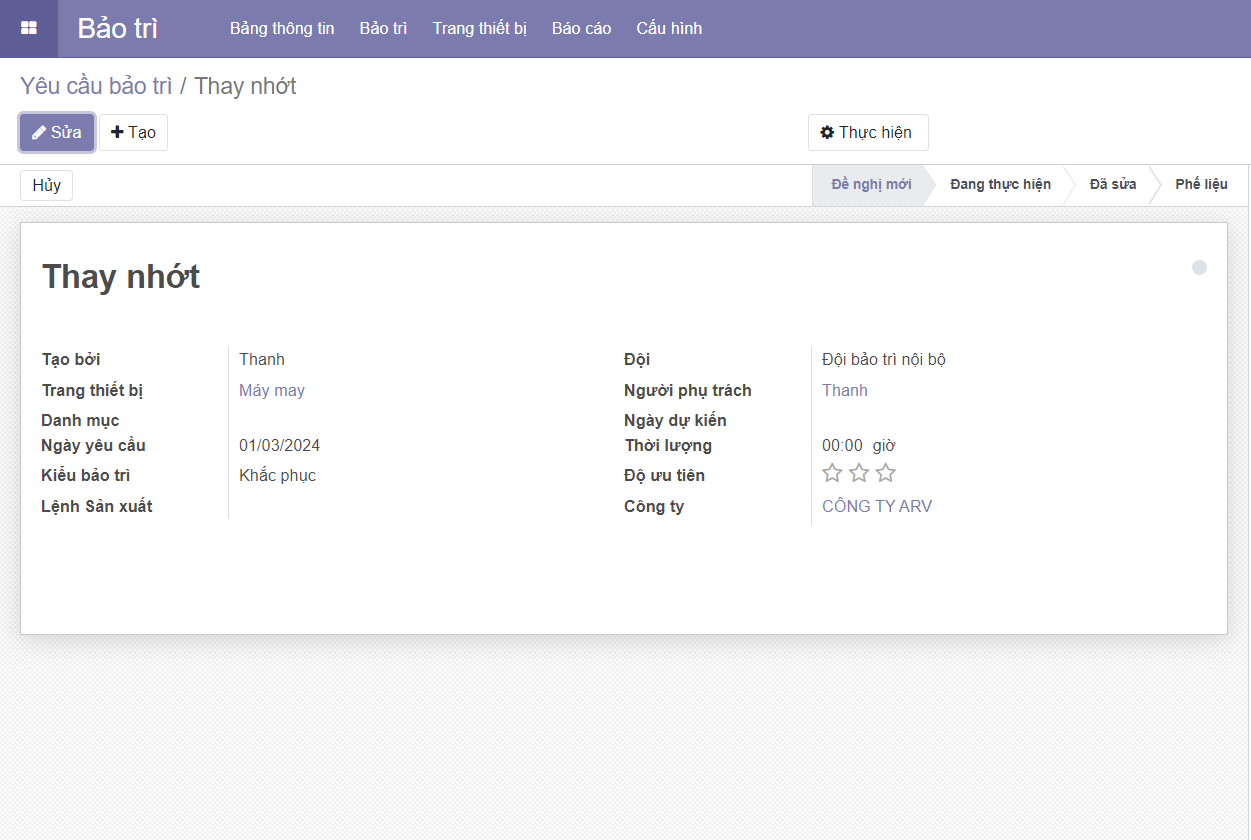Click the Tạo create button
The image size is (1251, 840).
(x=133, y=132)
